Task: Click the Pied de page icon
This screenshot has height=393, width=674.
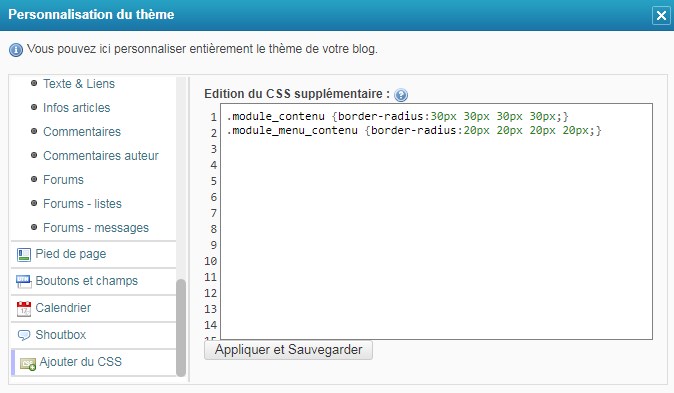Action: click(24, 255)
